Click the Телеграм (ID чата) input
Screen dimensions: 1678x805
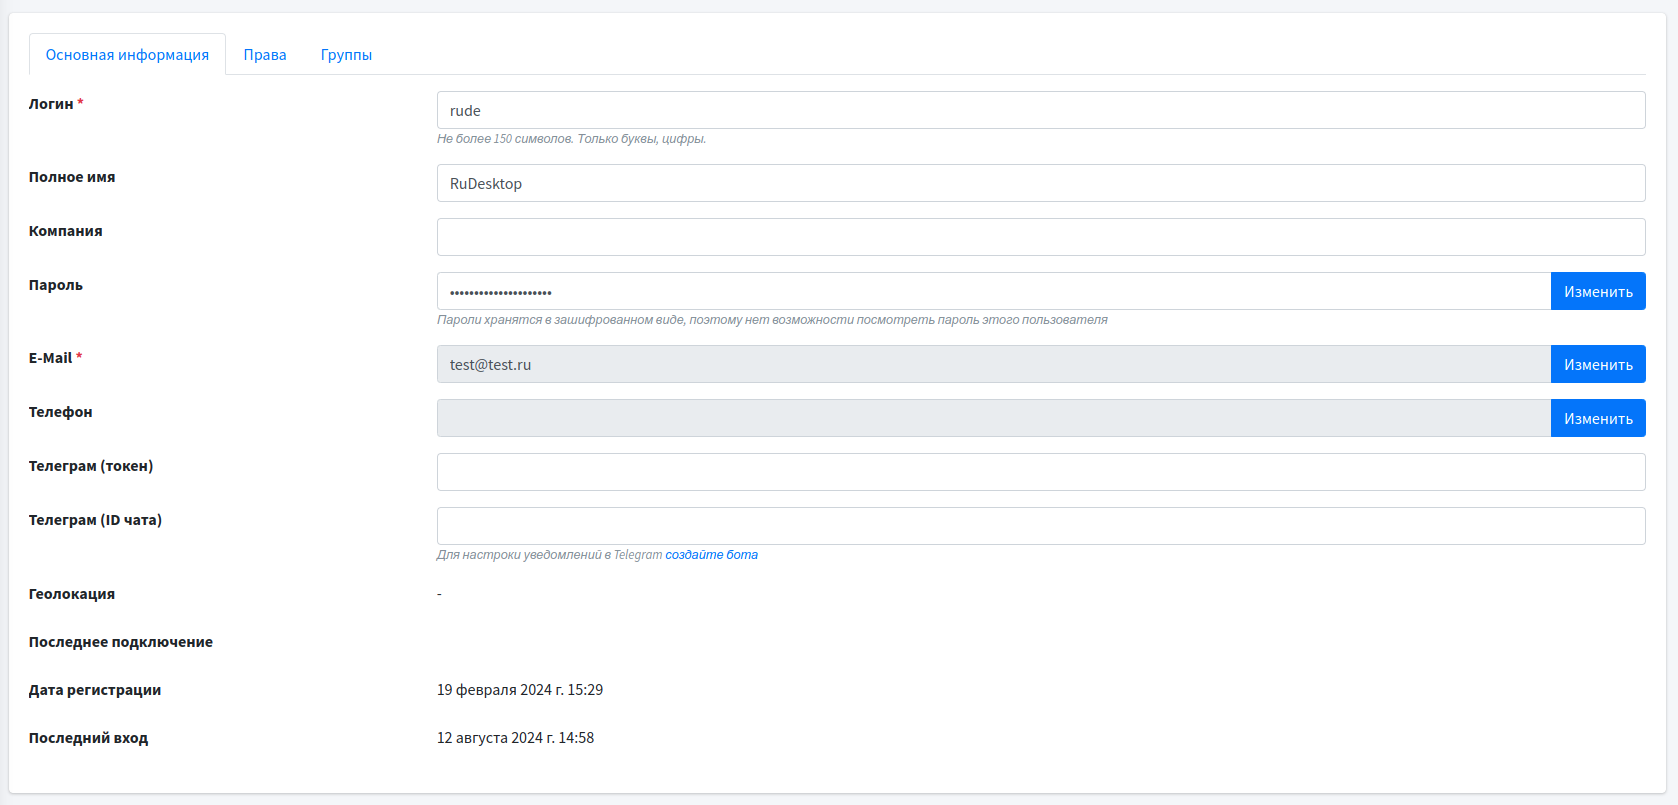[x=1040, y=527]
